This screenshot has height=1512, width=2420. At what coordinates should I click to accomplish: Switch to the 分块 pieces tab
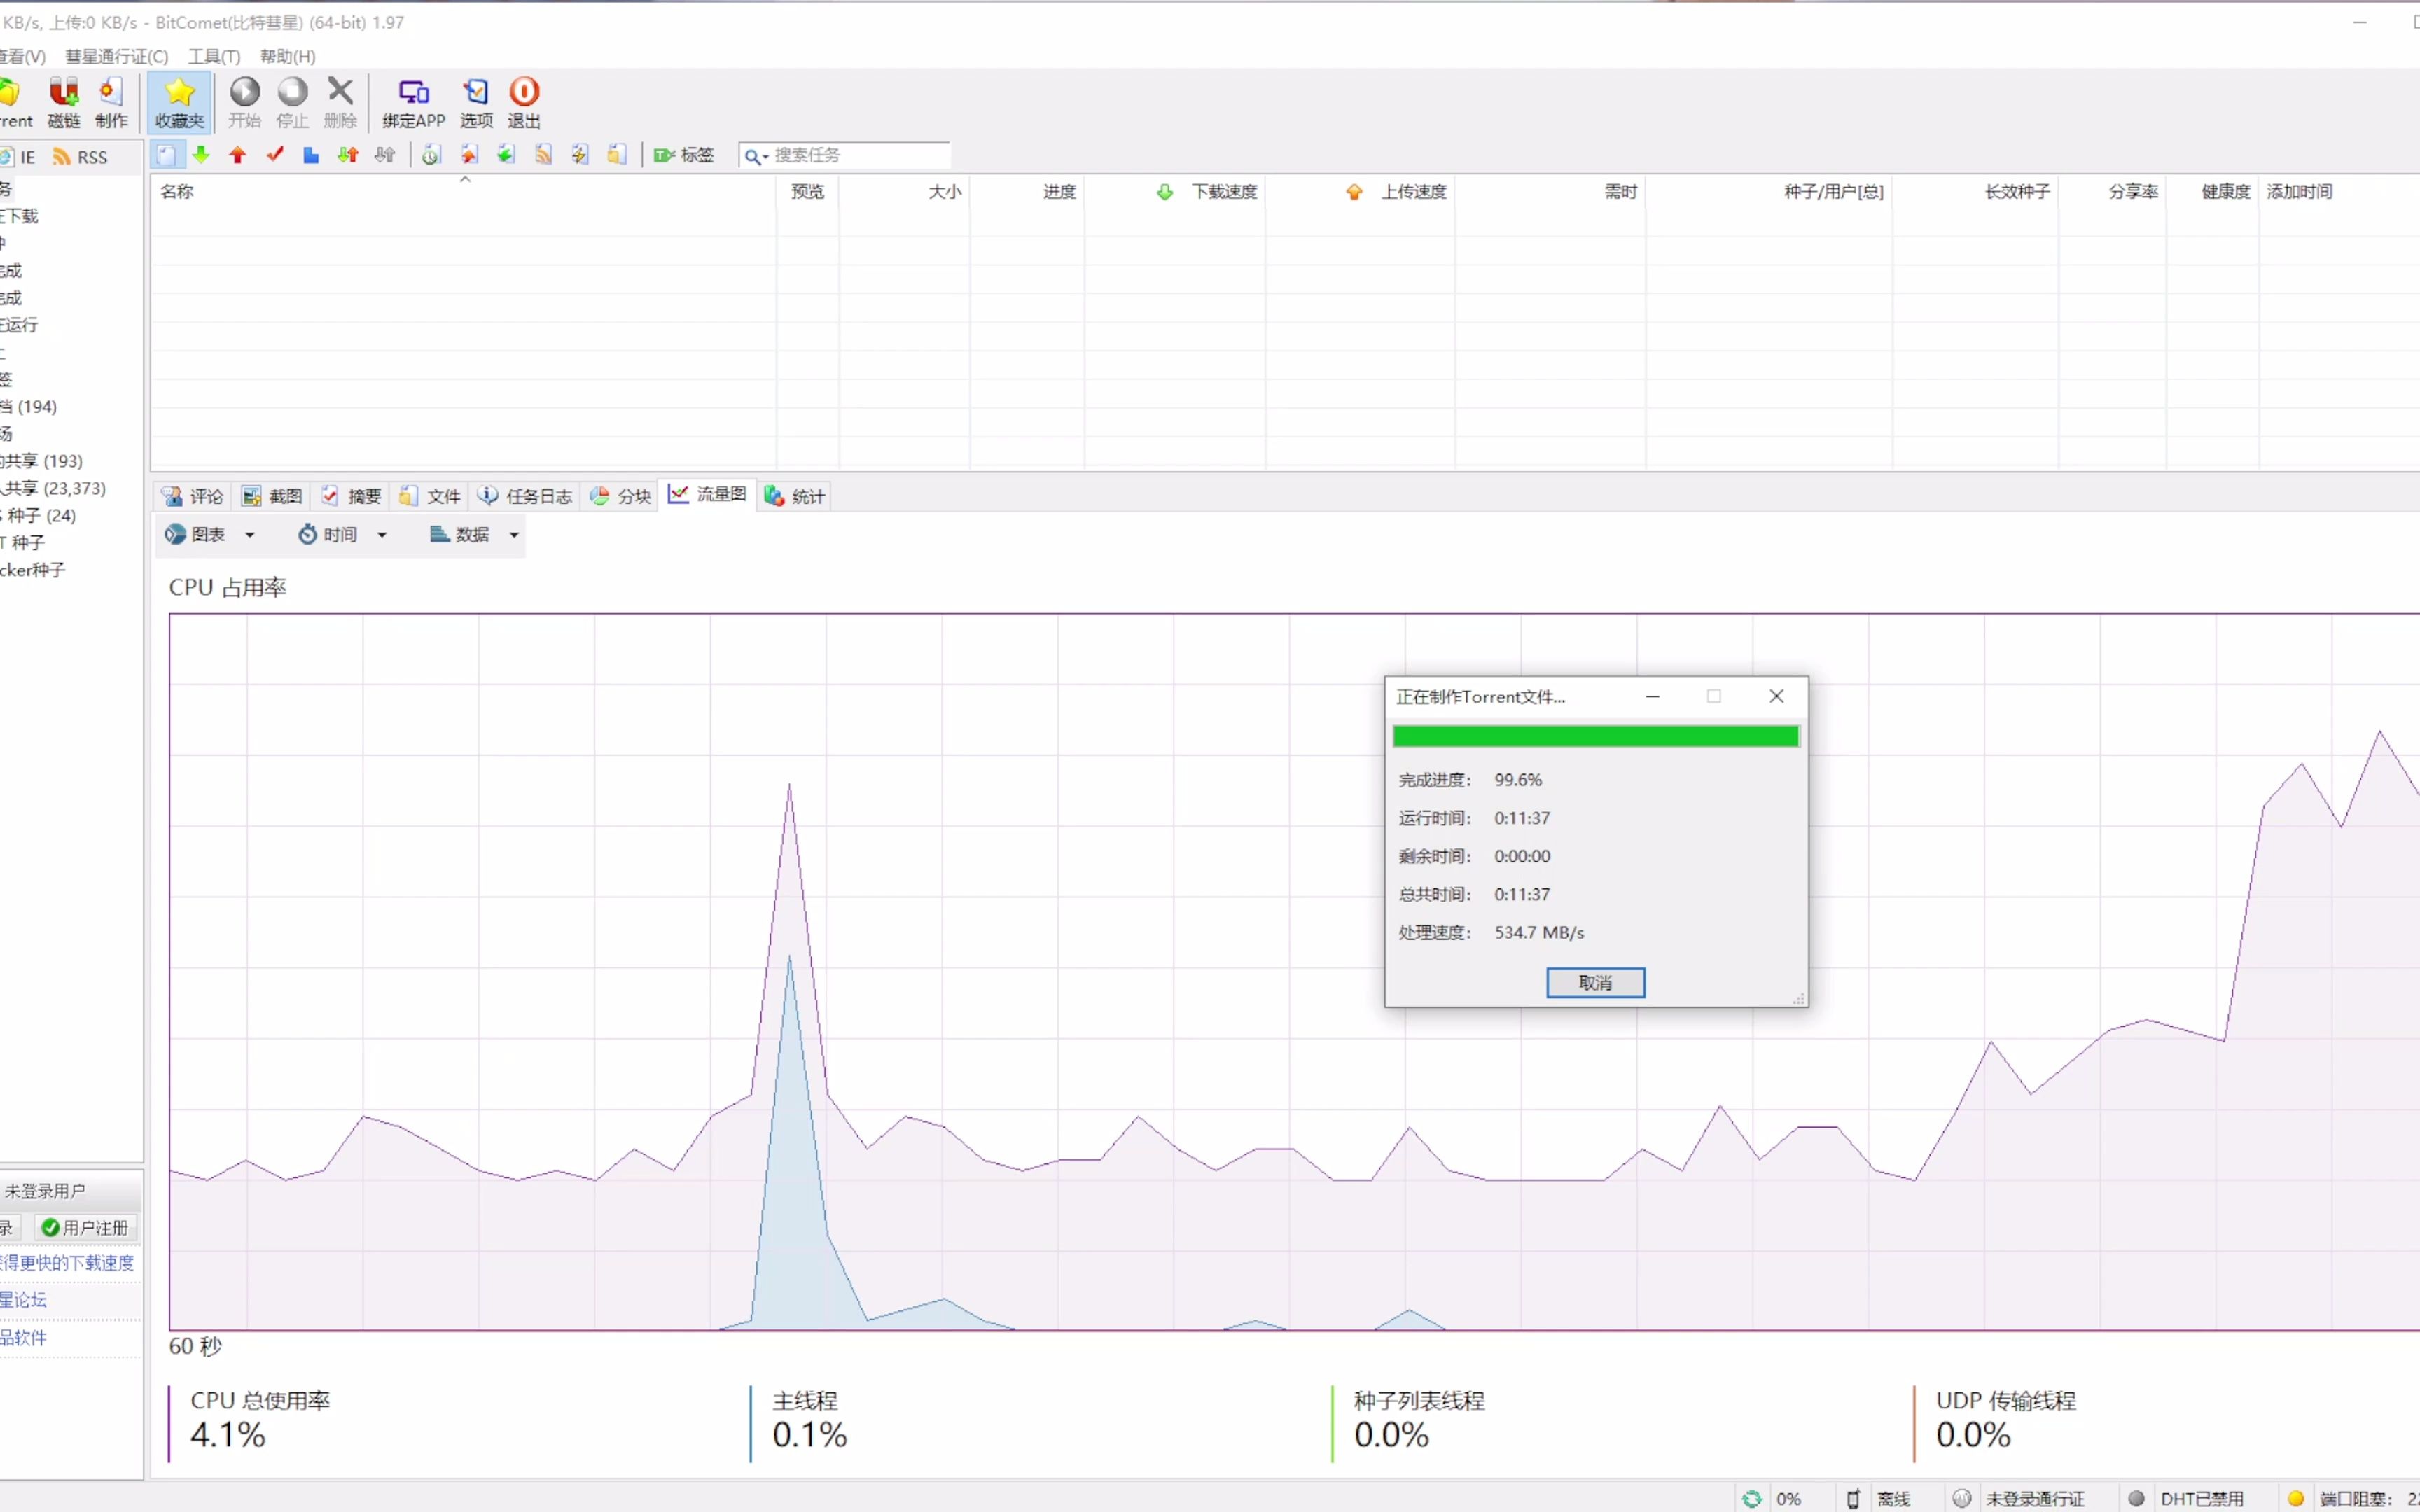620,496
